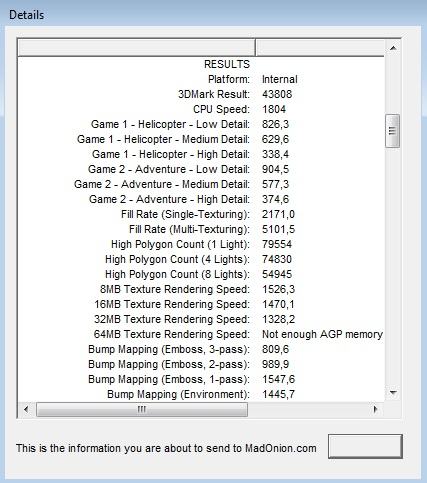Click the 1526,3 value

coord(278,289)
